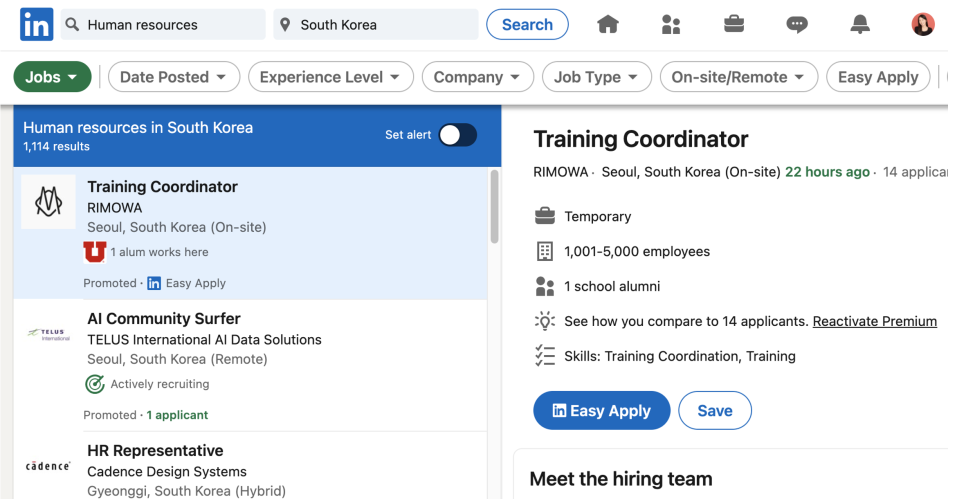Open the Training Coordinator listing title
Image resolution: width=966 pixels, height=499 pixels.
[x=163, y=187]
